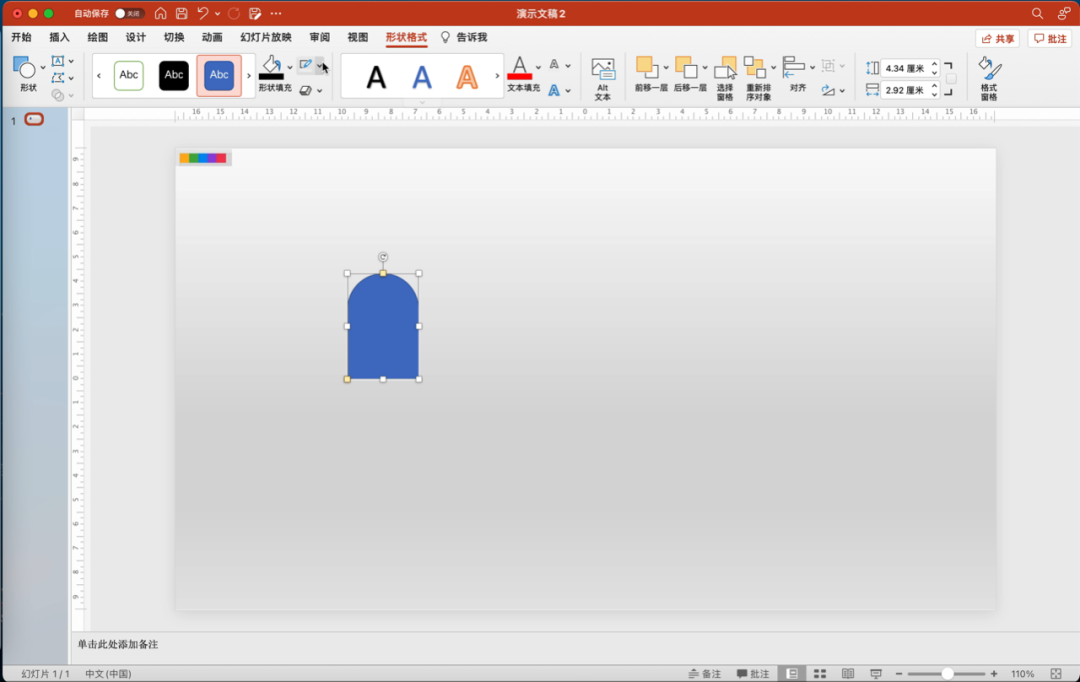Toggle the lock aspect ratio checkbox

pos(951,79)
